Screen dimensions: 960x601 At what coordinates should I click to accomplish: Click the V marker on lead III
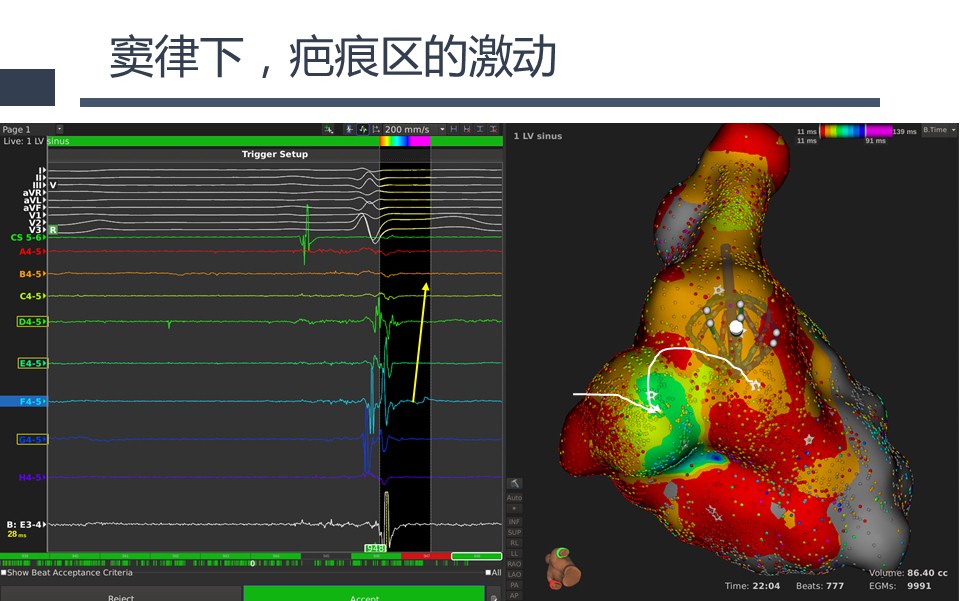coord(53,185)
